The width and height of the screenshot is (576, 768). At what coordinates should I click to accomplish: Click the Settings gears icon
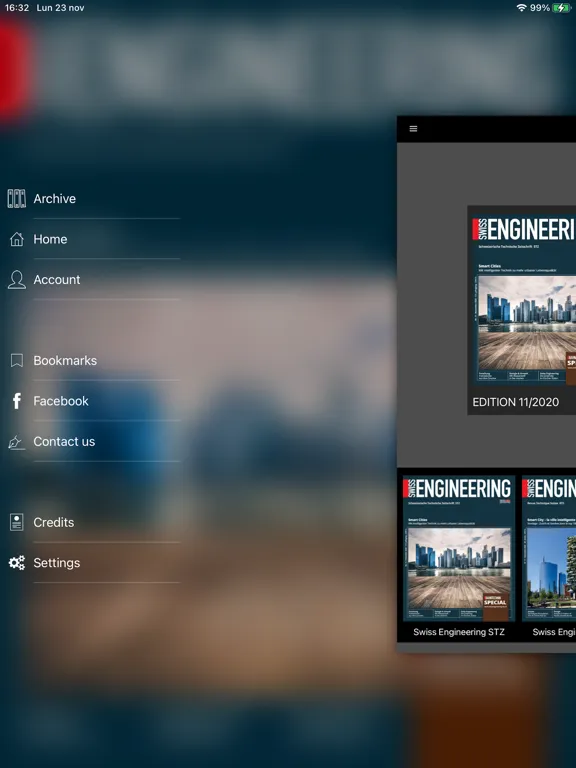tap(17, 563)
